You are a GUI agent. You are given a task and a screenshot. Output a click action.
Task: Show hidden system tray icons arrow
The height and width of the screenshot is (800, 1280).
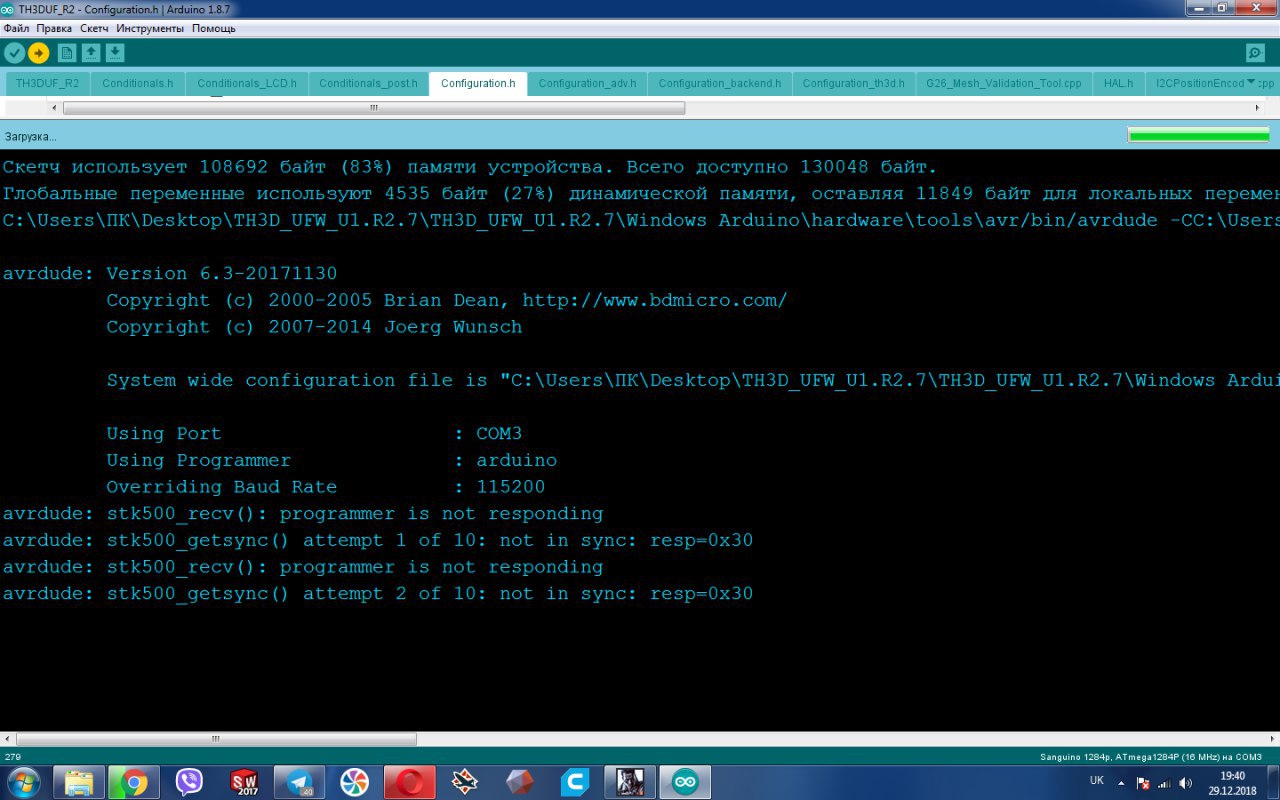point(1121,783)
